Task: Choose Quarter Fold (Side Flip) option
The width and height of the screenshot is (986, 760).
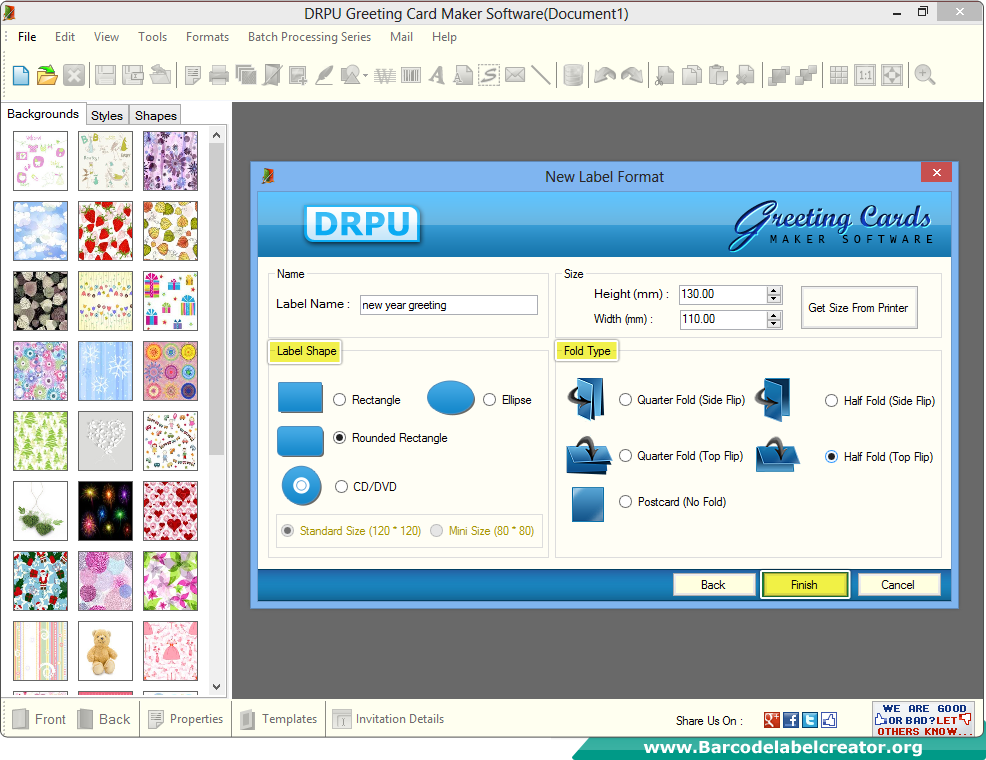Action: coord(625,400)
